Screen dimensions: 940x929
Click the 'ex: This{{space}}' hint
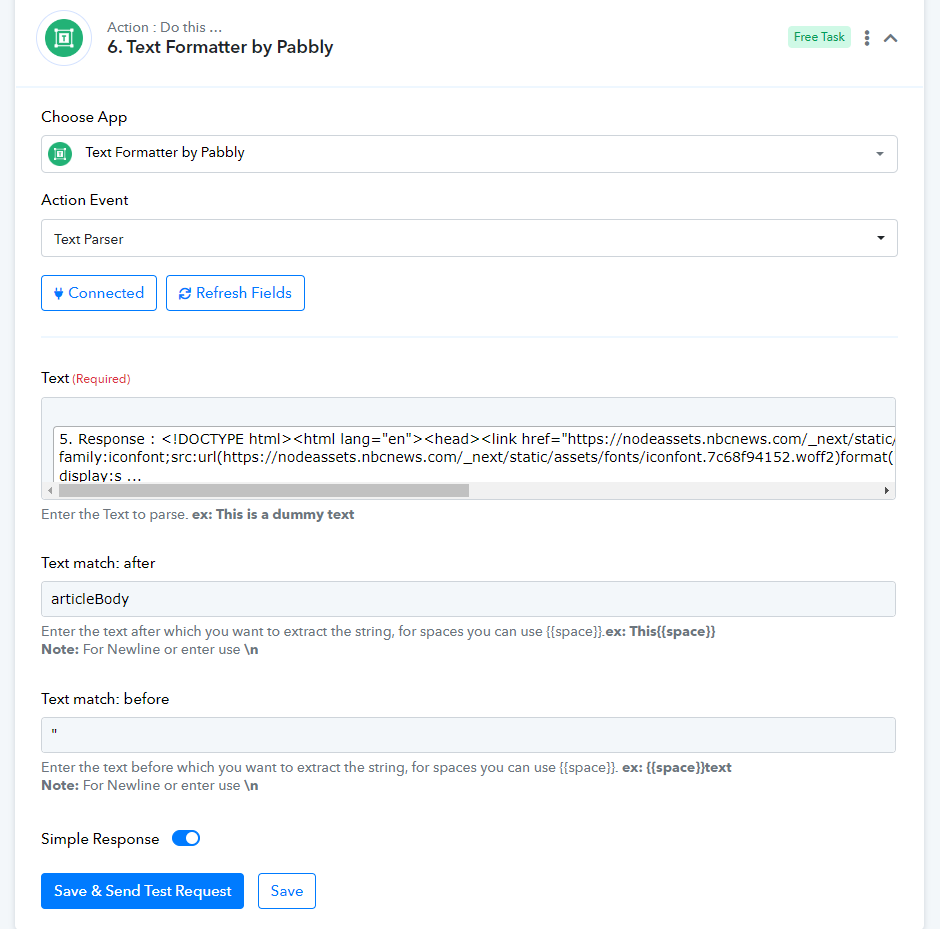click(x=660, y=631)
